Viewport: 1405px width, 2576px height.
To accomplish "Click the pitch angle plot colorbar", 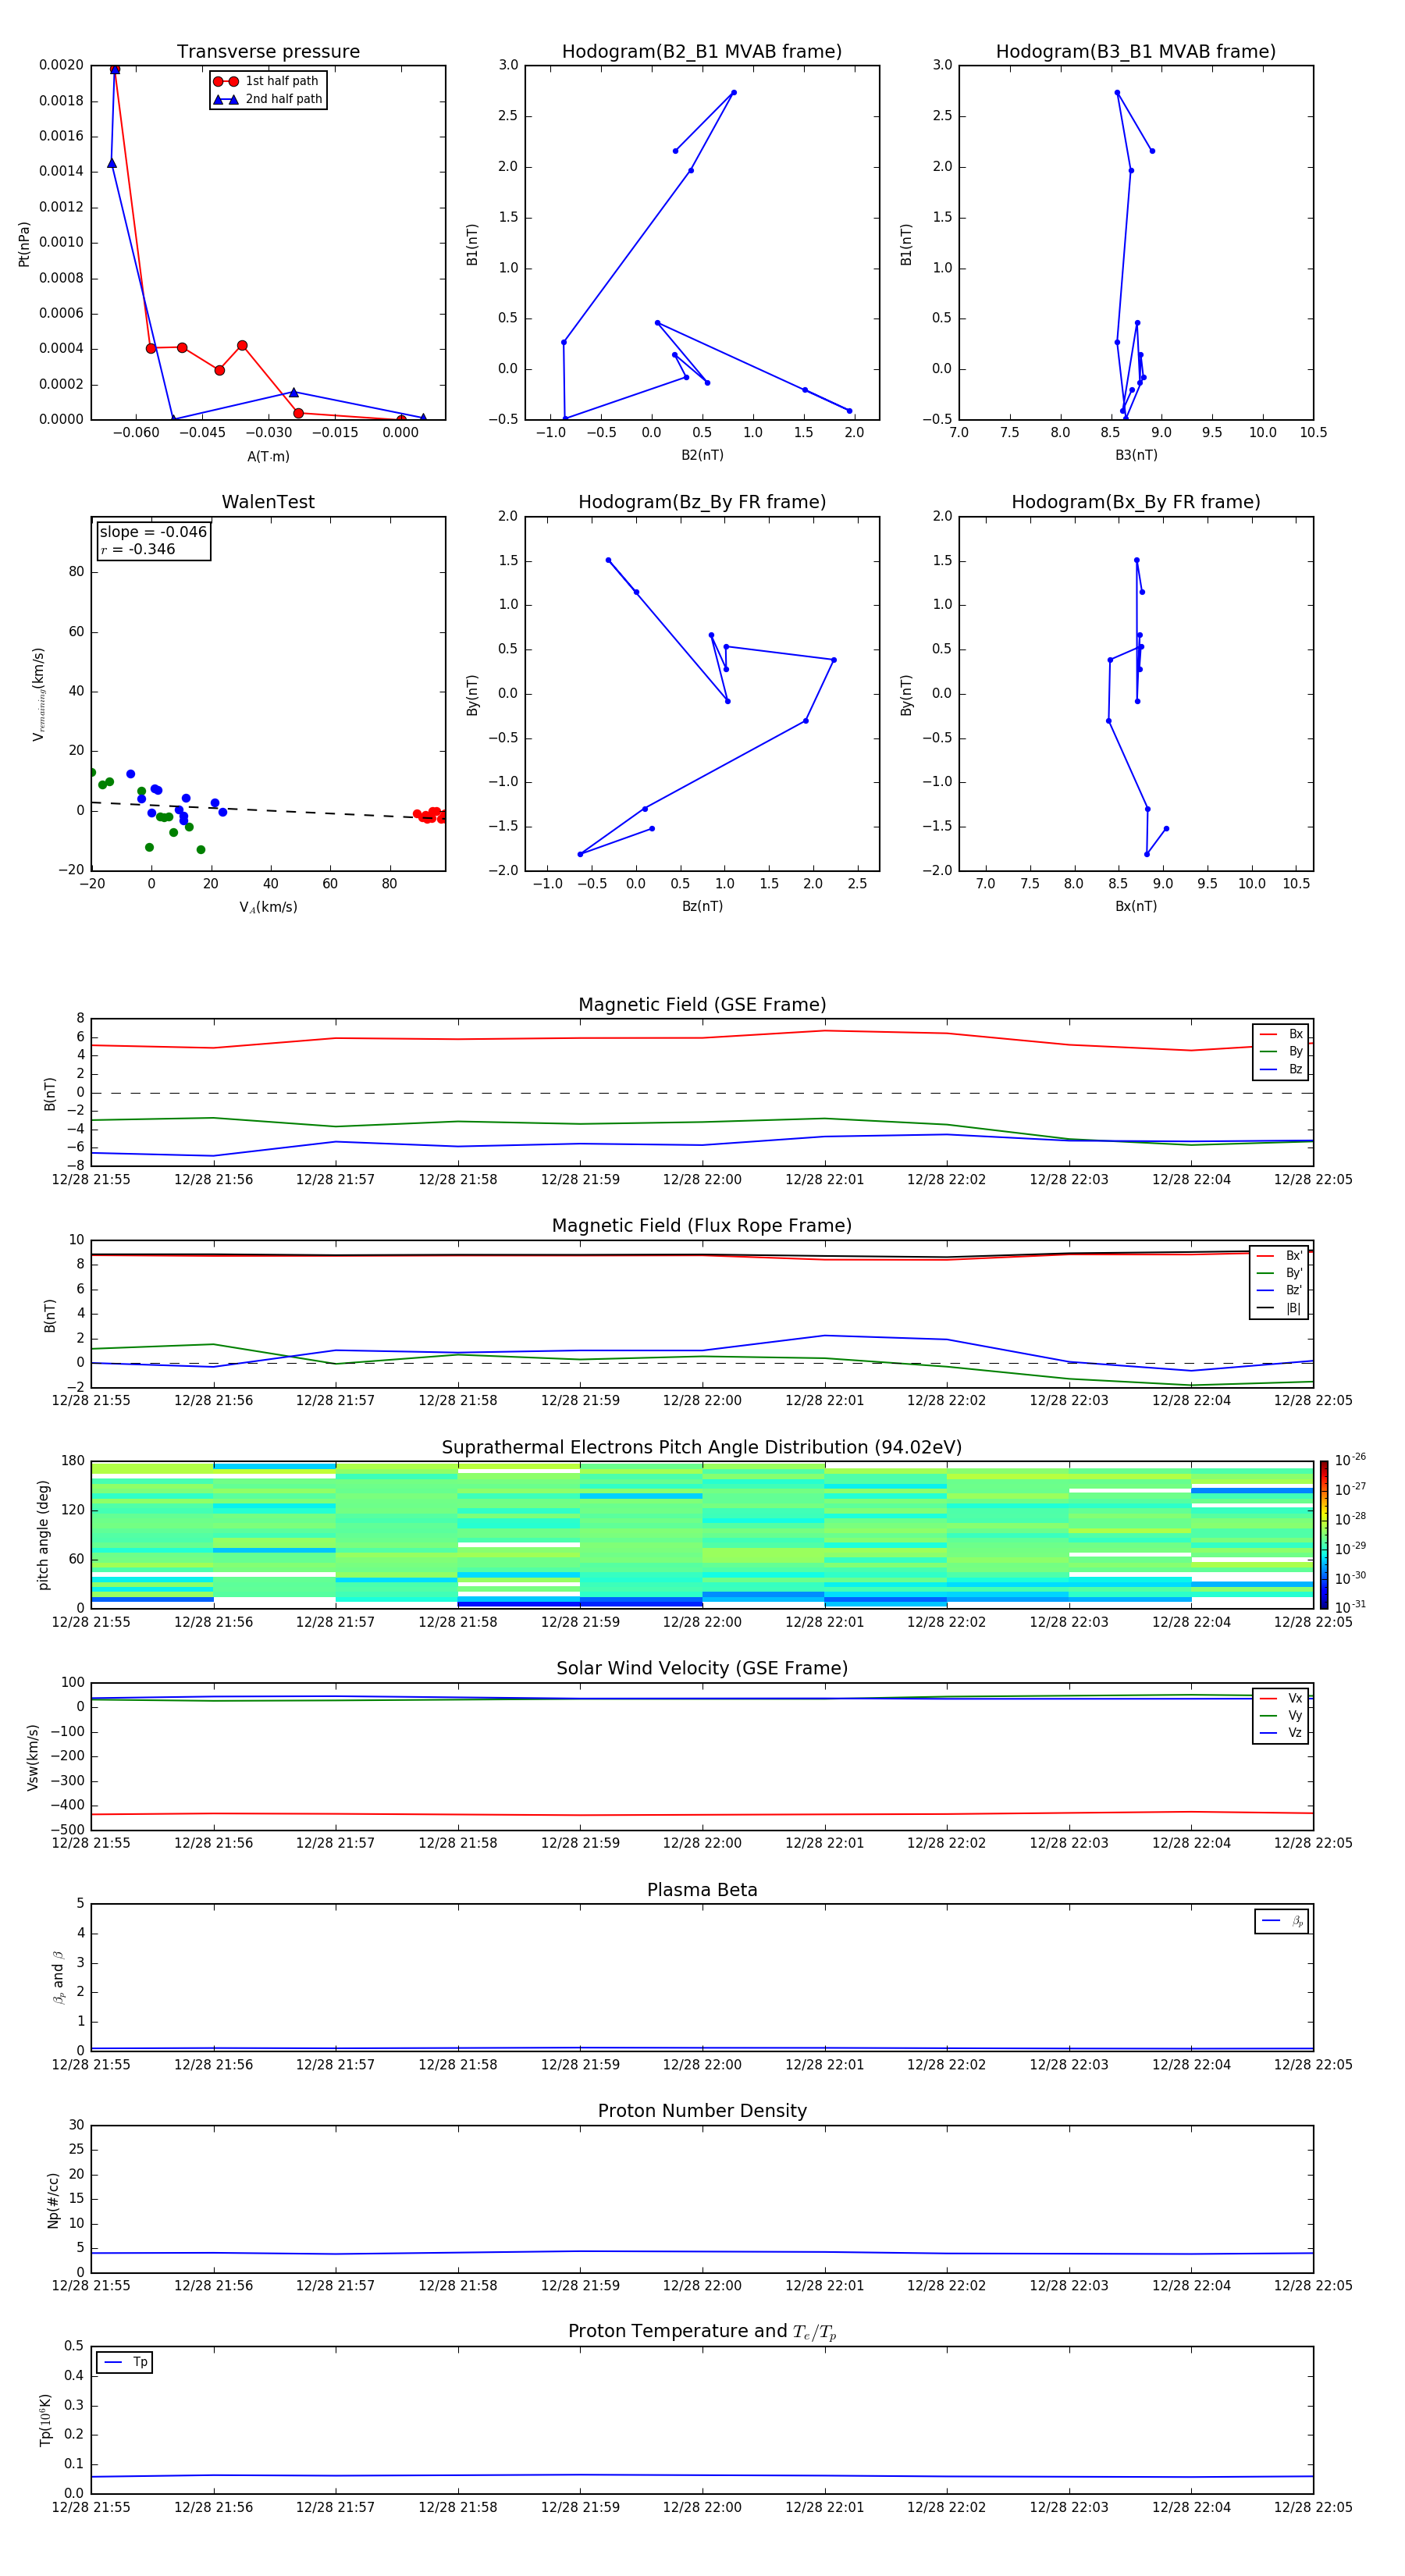I will pos(1324,1535).
